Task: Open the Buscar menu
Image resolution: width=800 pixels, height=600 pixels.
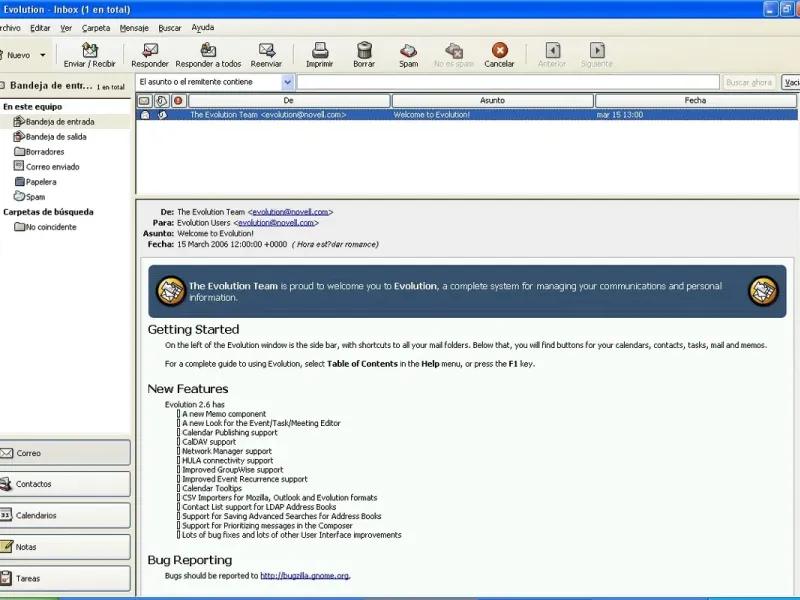Action: coord(169,28)
